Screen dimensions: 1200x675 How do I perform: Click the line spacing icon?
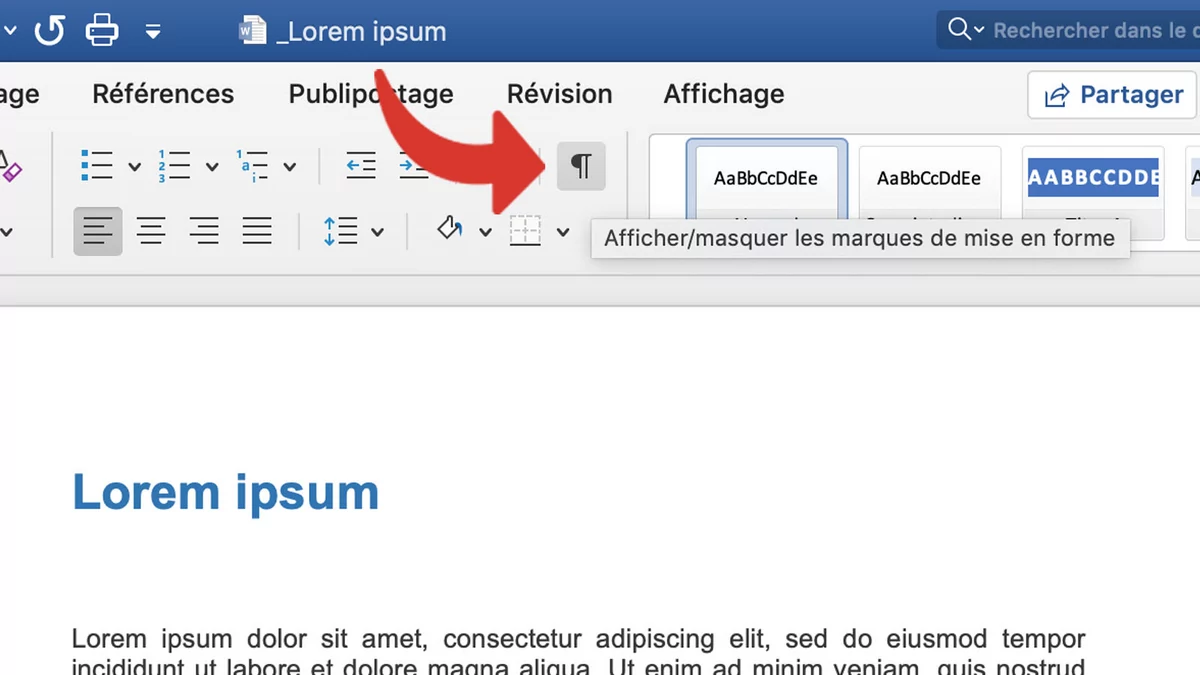[x=341, y=232]
